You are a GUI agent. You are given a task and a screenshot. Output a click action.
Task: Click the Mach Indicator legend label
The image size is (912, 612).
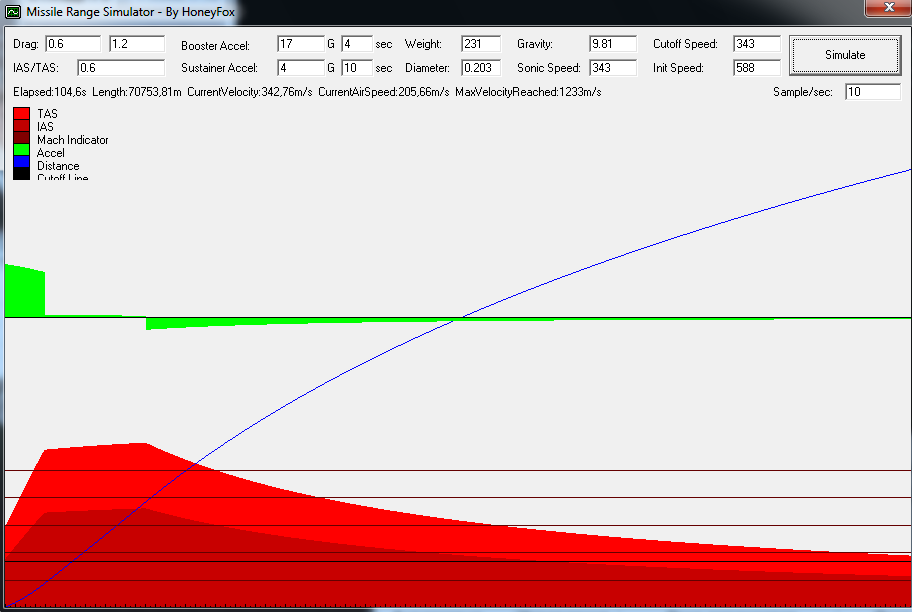click(73, 140)
